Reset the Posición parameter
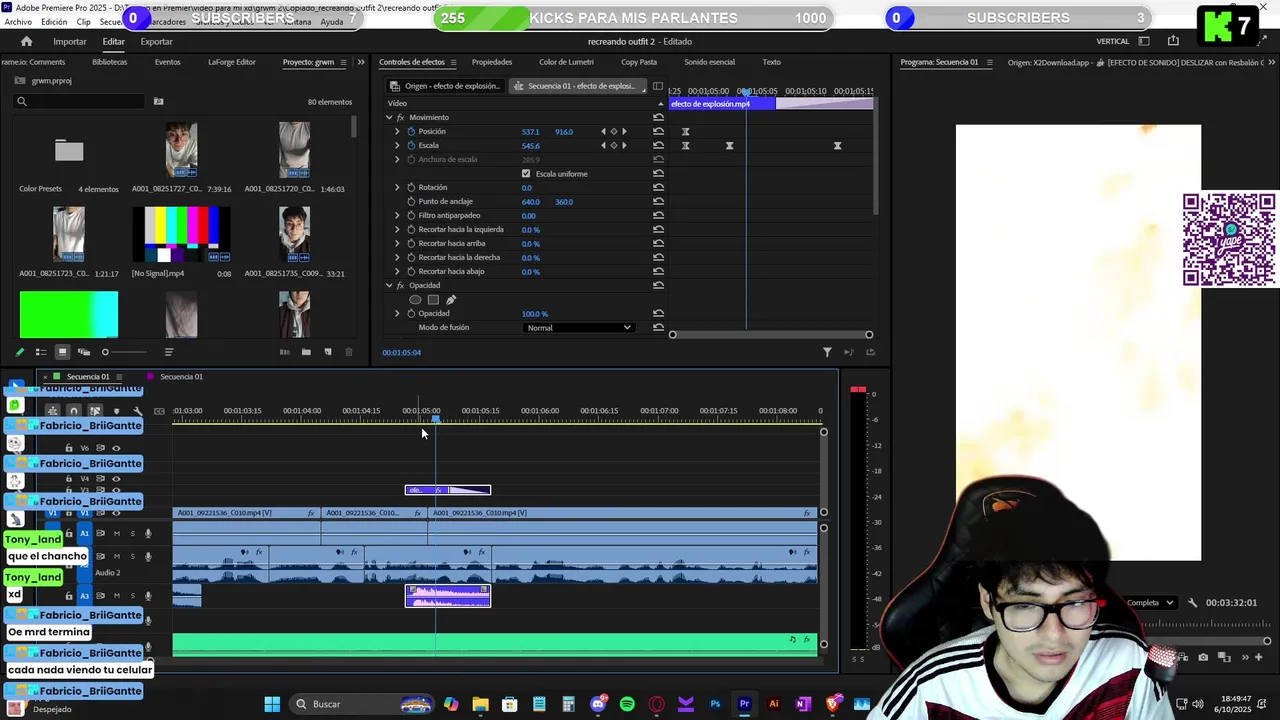Image resolution: width=1280 pixels, height=720 pixels. 658,131
